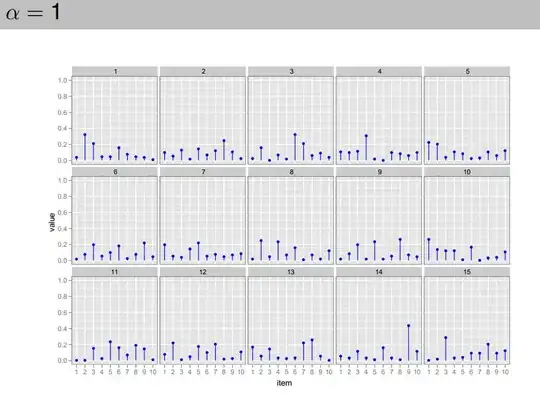Click the item 8 peak point in panel 13
This screenshot has height=397, width=540.
point(312,340)
